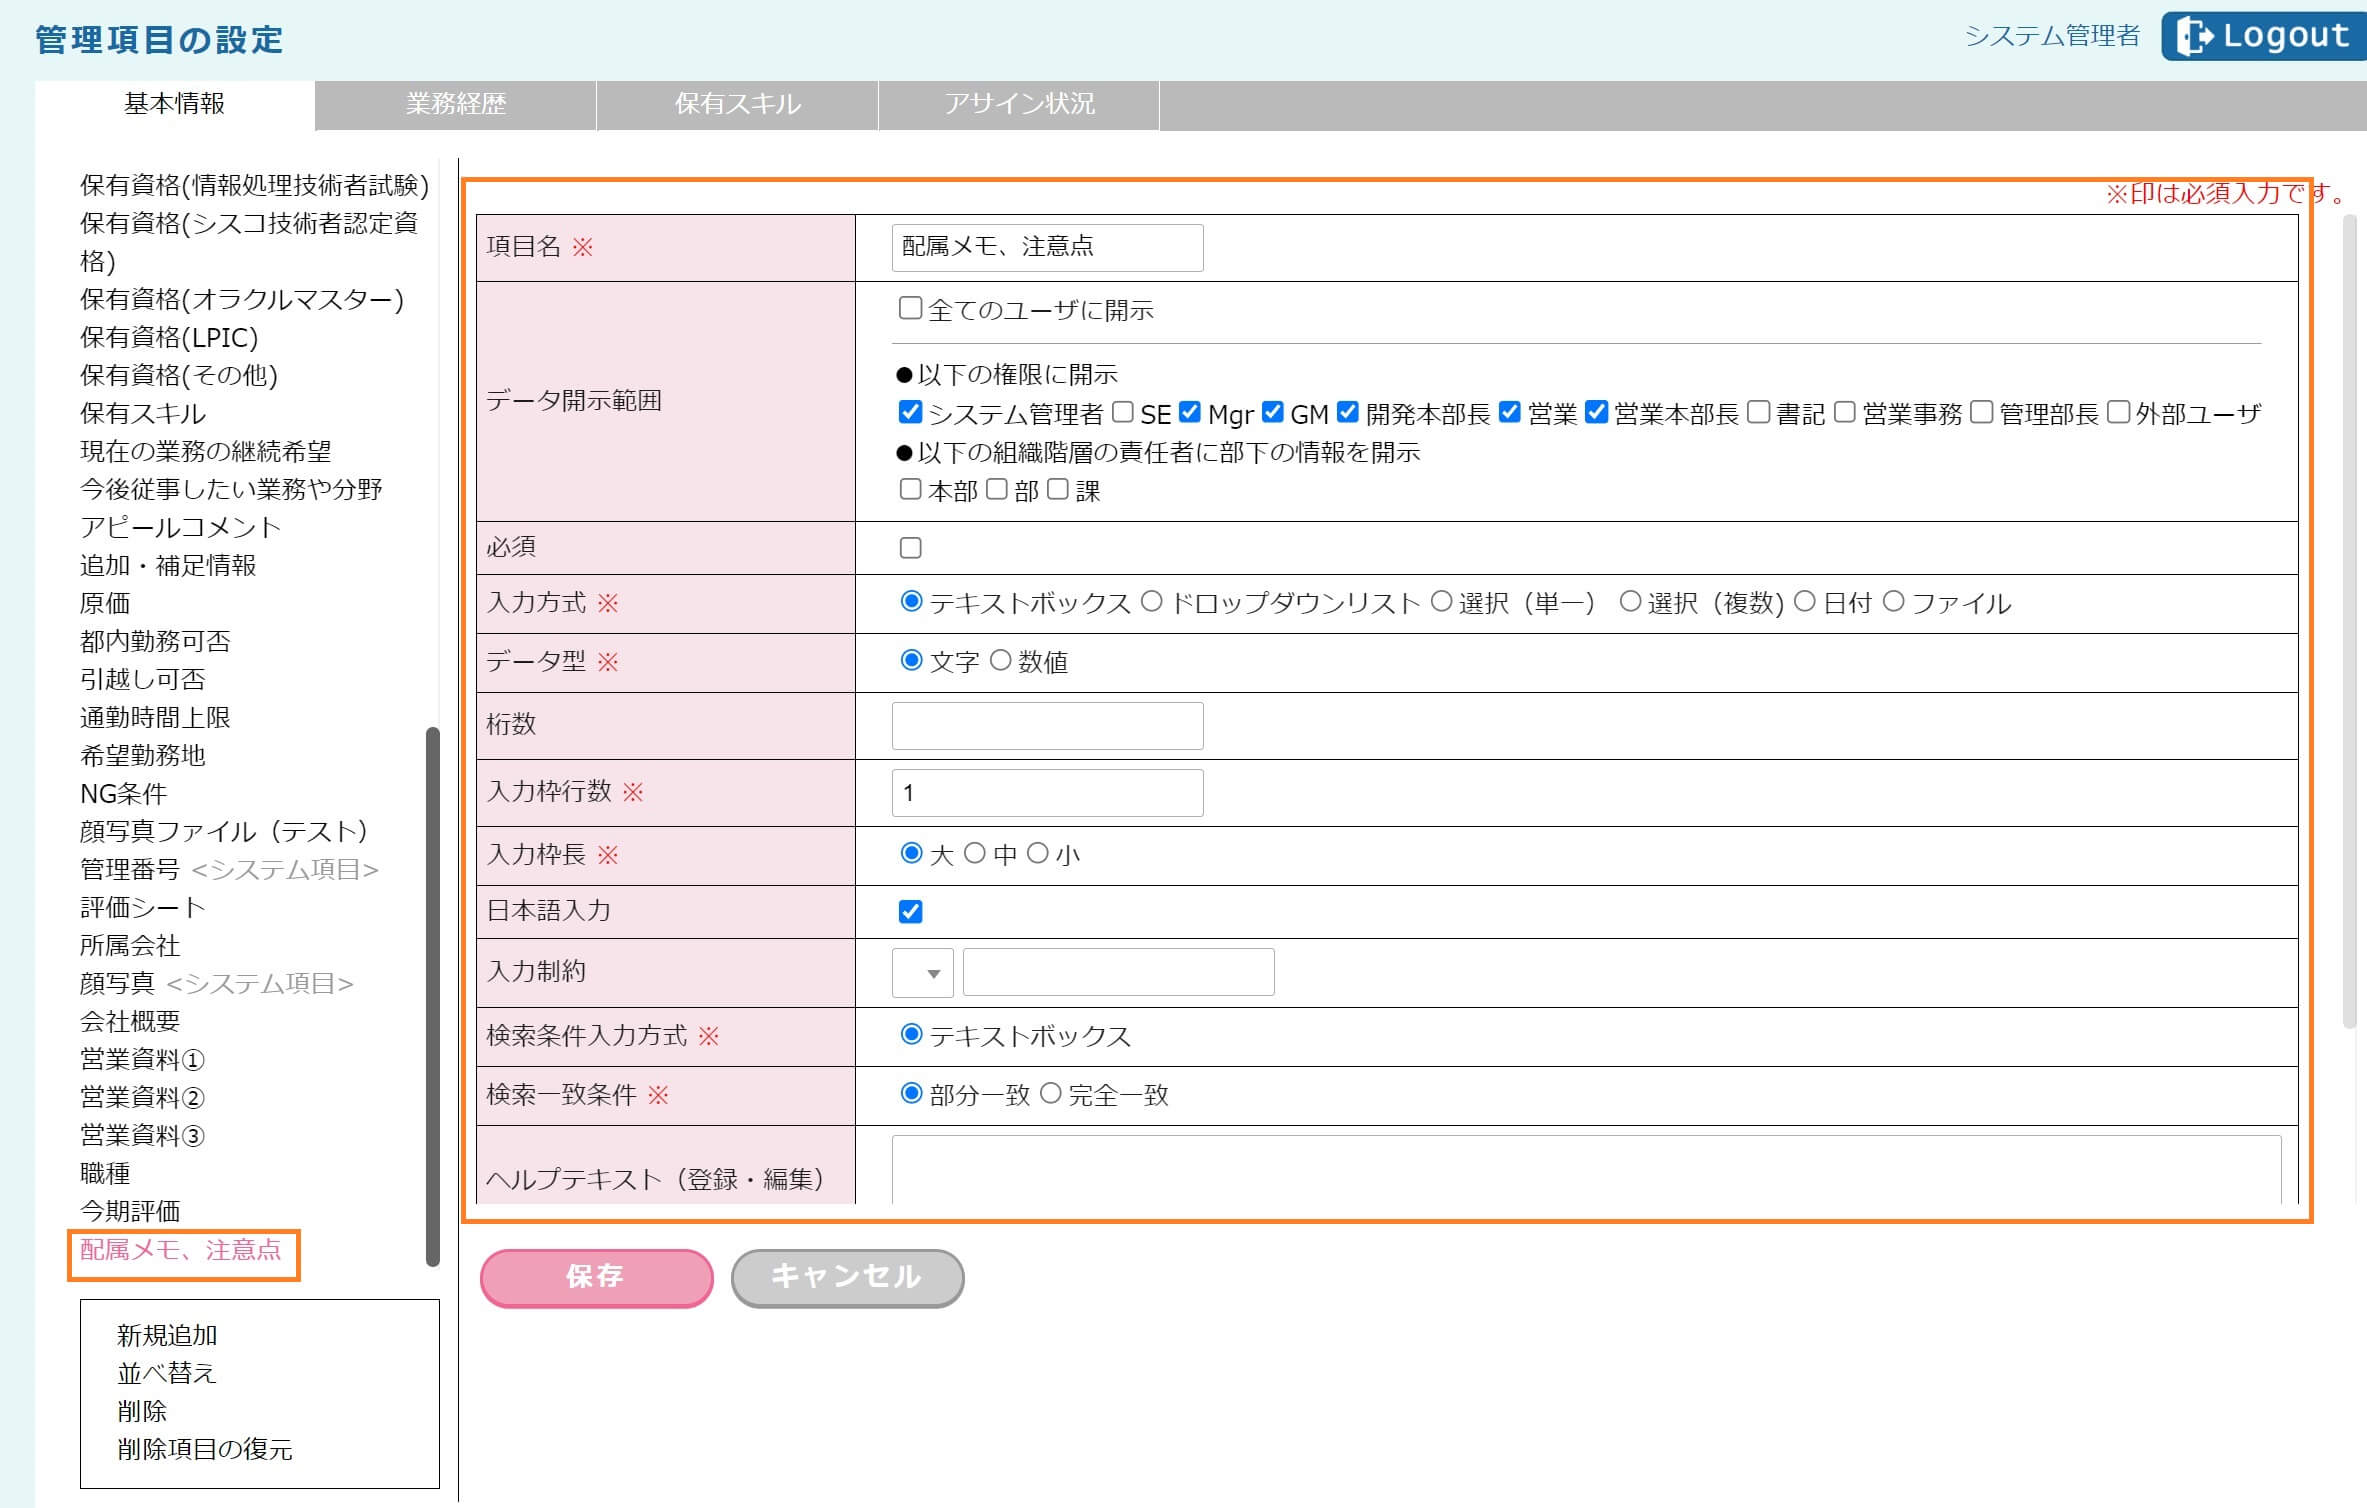Select 評価シート in item list

(x=143, y=907)
